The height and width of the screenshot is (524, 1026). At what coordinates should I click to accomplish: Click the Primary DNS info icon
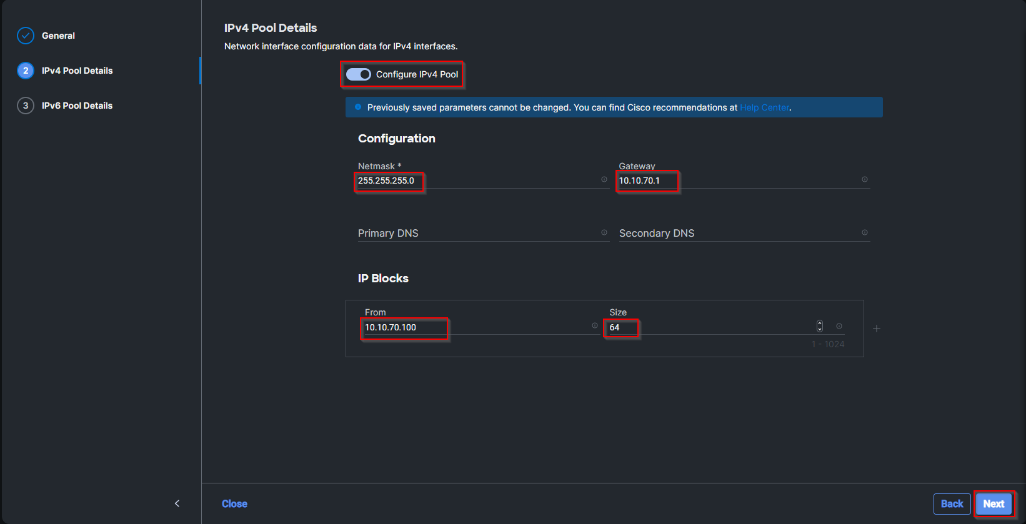pos(604,233)
